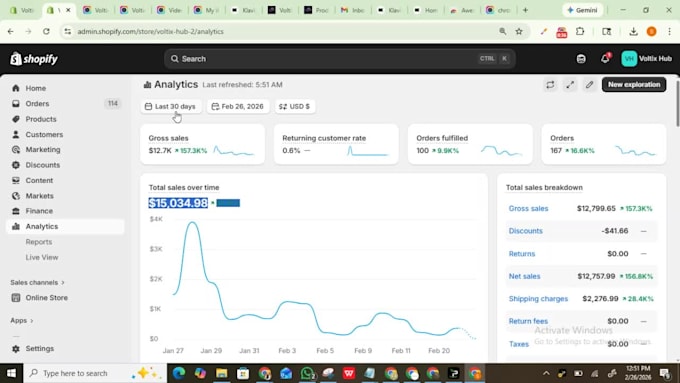Click the expand fullscreen icon
This screenshot has width=680, height=383.
coord(570,85)
